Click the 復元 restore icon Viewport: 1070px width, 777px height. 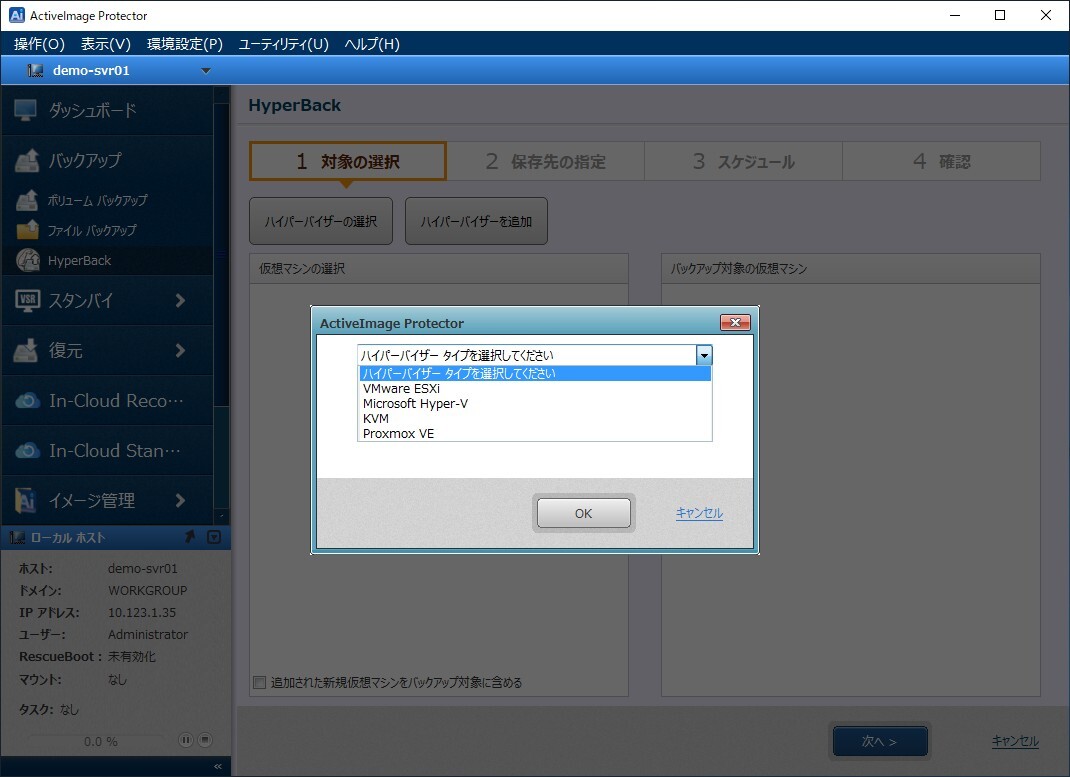click(26, 351)
